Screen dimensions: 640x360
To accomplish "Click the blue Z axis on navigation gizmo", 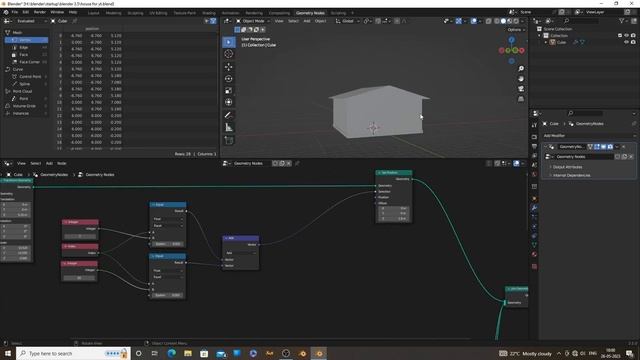I will click(511, 40).
